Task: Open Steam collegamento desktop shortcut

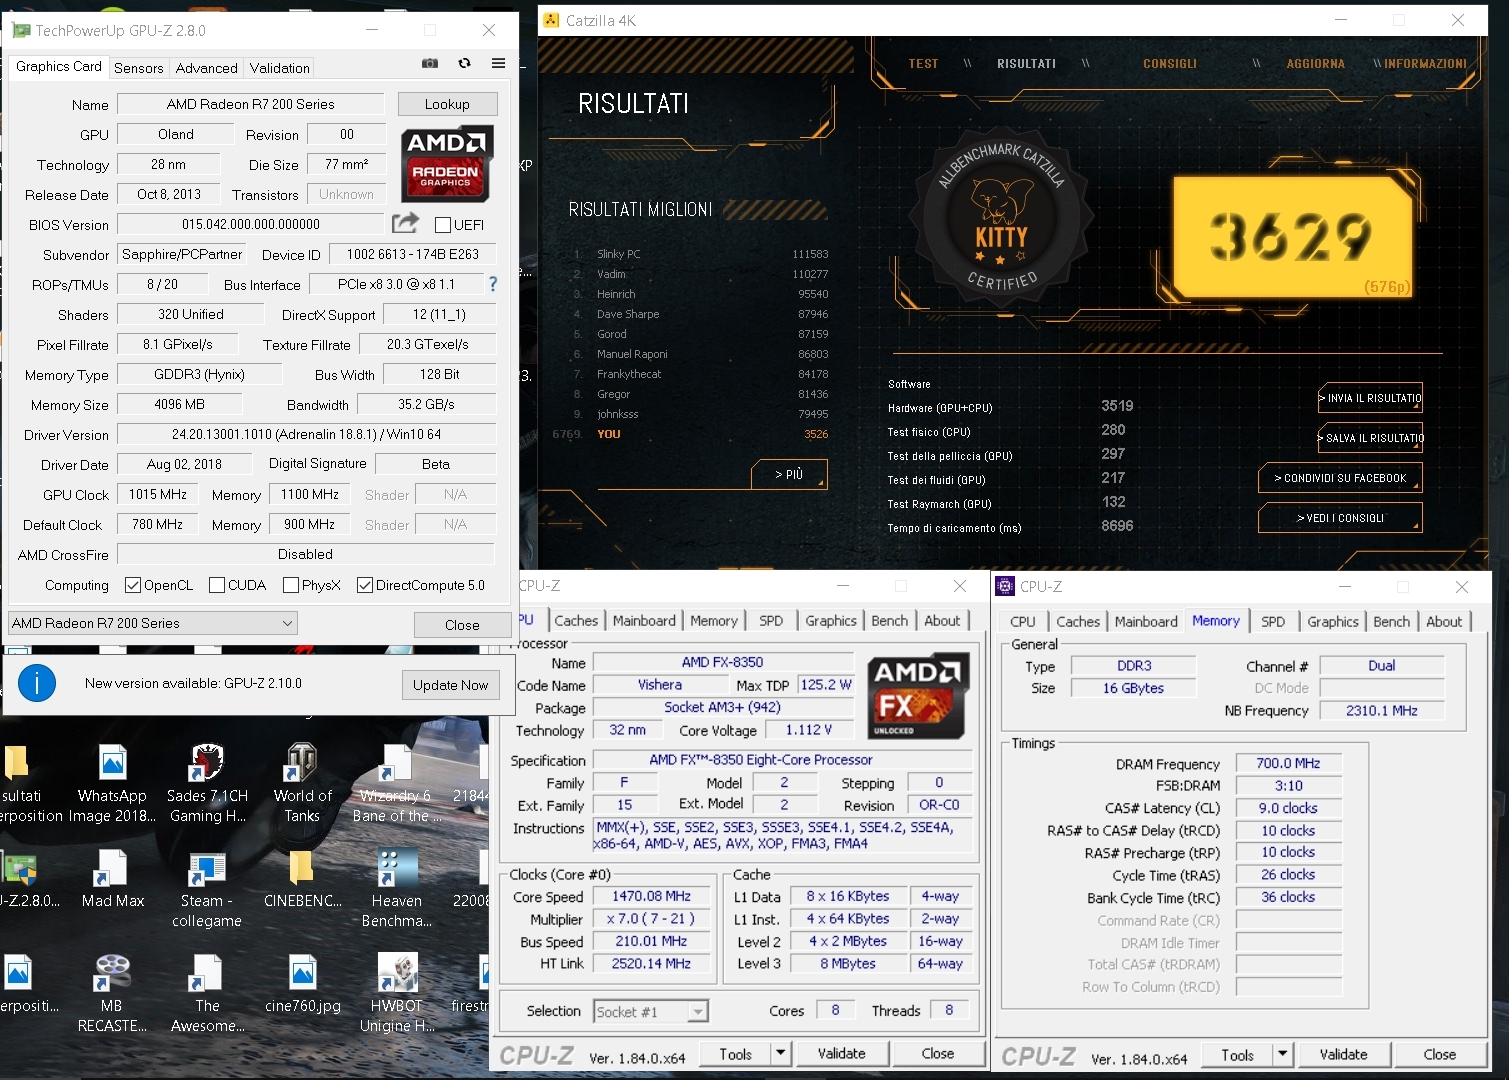Action: pyautogui.click(x=206, y=890)
